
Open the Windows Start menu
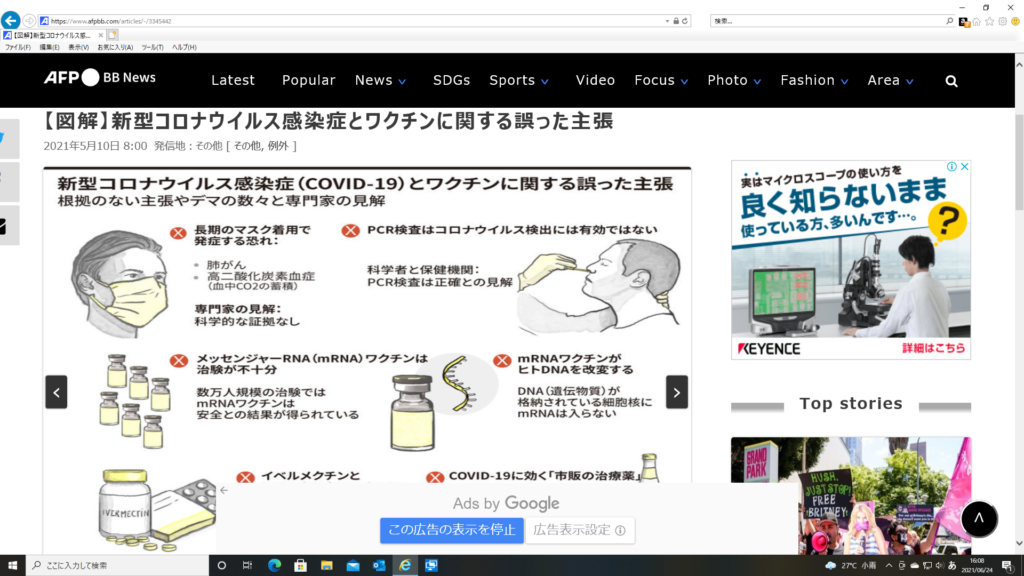click(12, 566)
